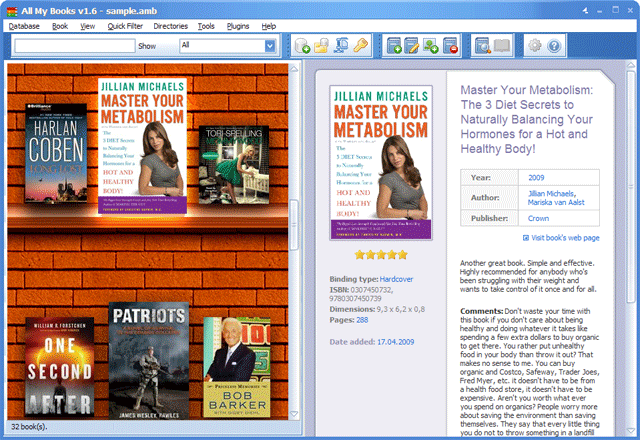This screenshot has height=440, width=640.
Task: Open the Plugins menu
Action: [x=239, y=25]
